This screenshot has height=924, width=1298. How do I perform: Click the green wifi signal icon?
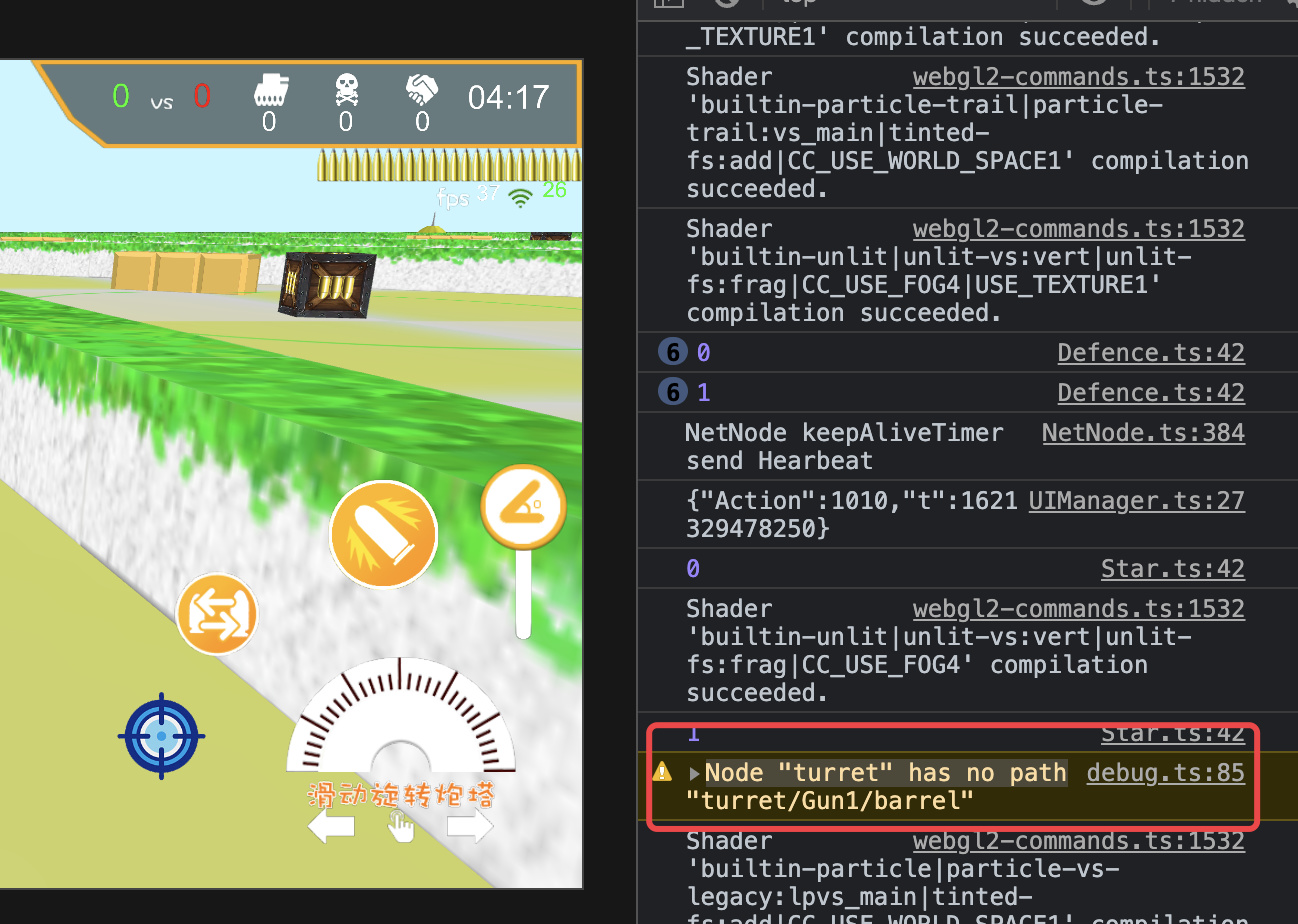tap(520, 197)
